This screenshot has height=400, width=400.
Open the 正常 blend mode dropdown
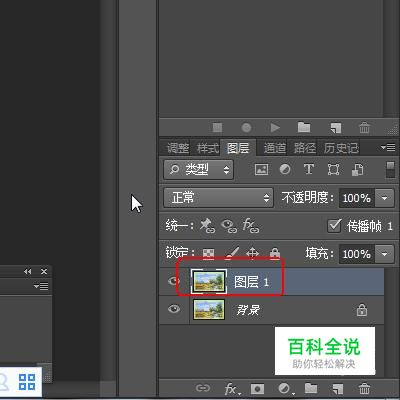pos(218,198)
